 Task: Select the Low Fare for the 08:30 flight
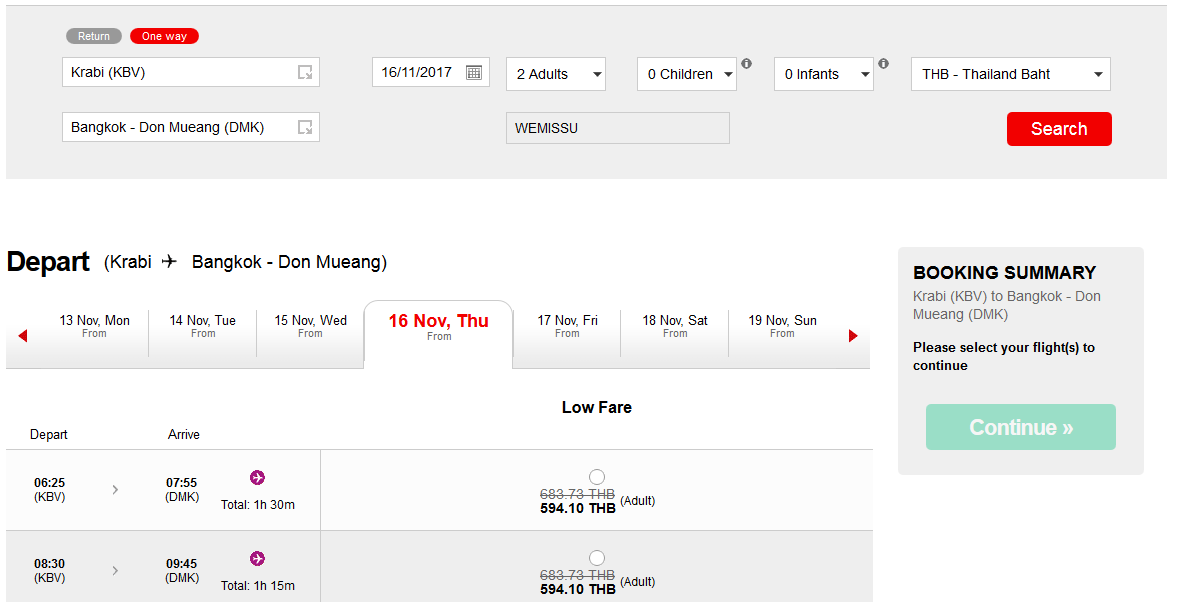[597, 558]
